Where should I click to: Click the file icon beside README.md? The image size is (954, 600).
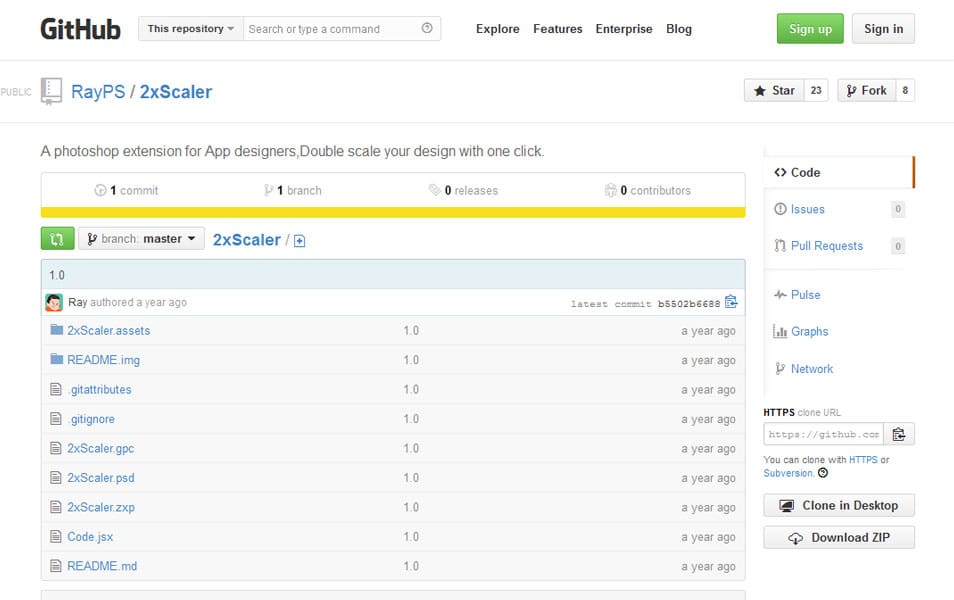point(56,565)
